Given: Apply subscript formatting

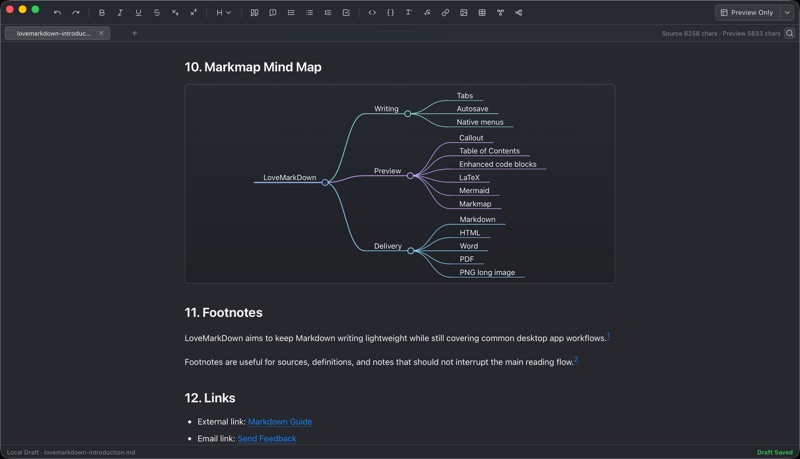Looking at the screenshot, I should click(x=175, y=13).
